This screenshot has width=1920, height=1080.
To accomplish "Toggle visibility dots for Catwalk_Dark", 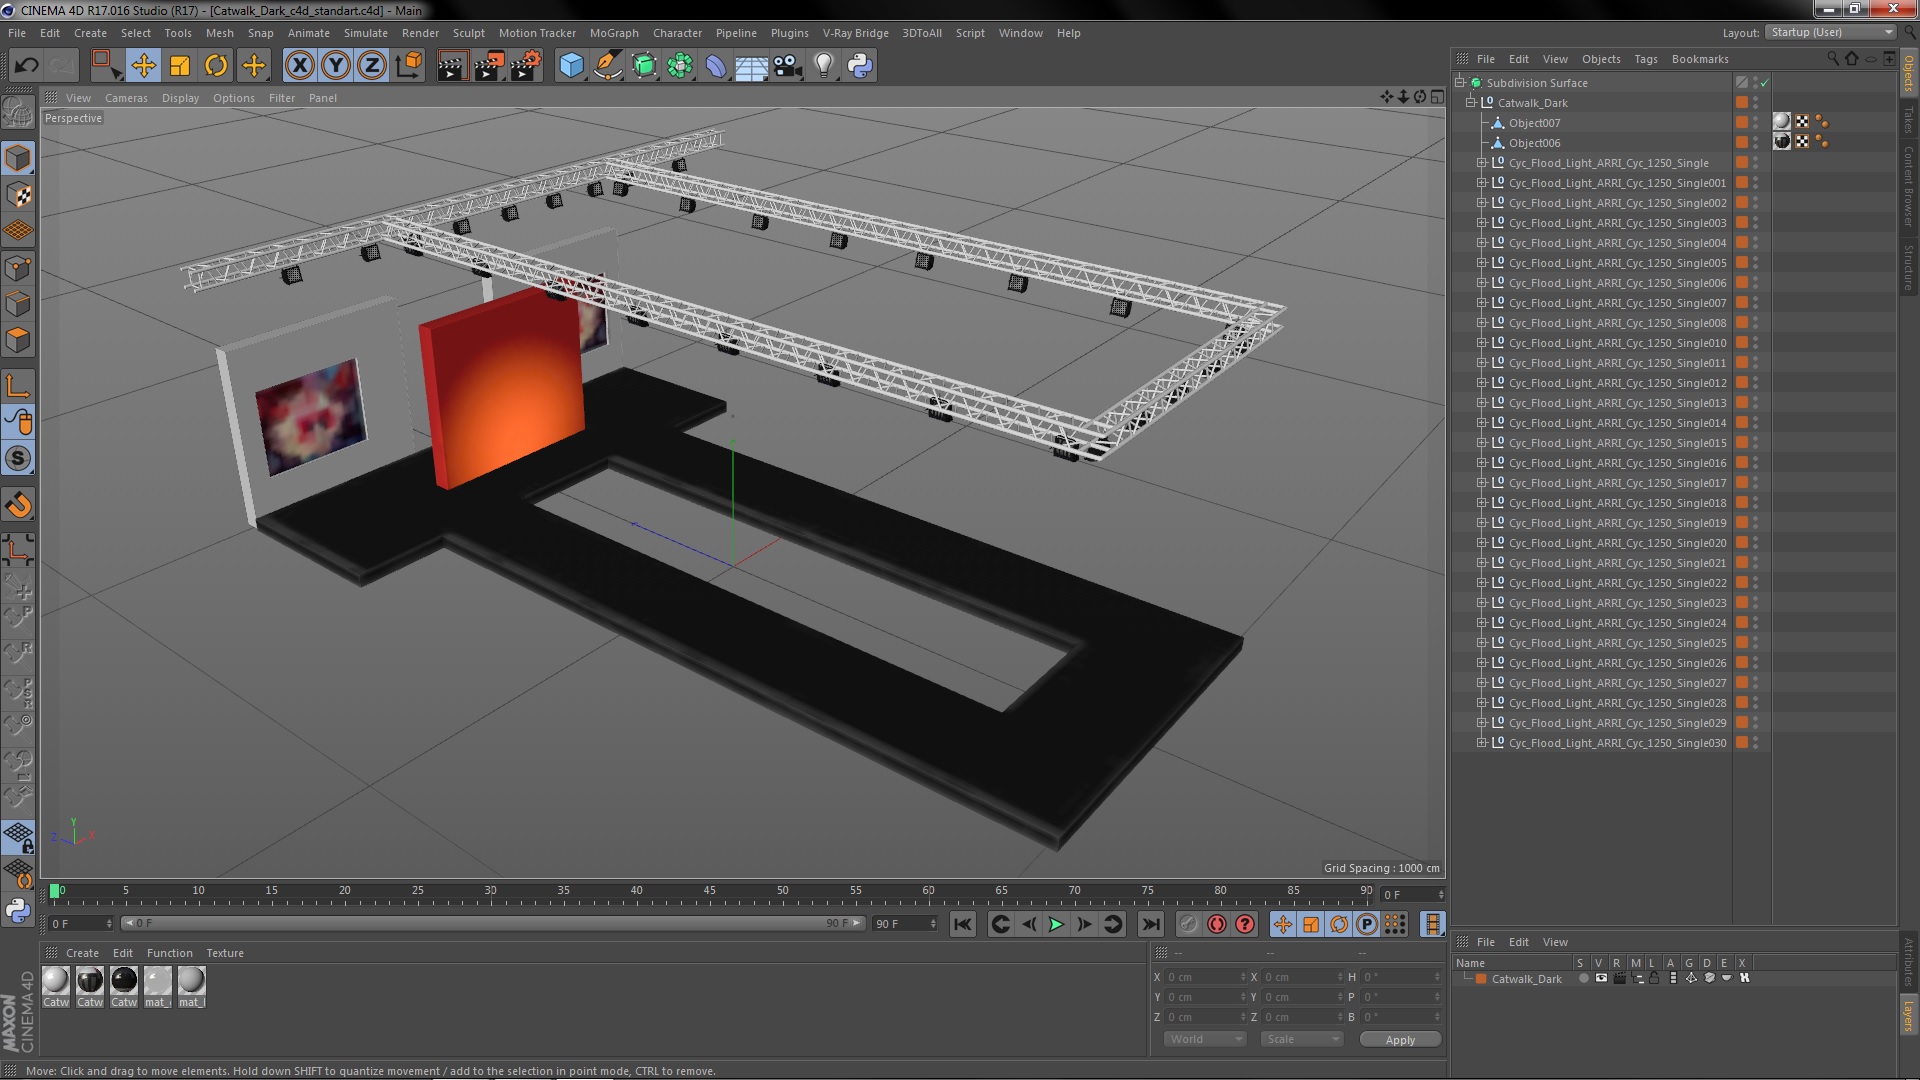I will 1756,103.
